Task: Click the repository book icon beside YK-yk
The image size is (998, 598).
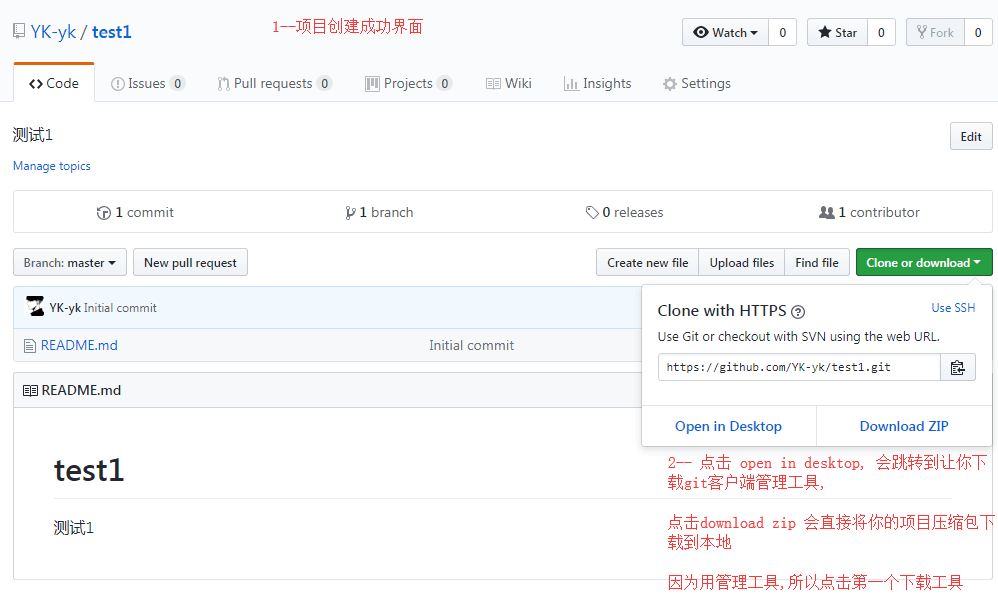Action: pos(19,31)
